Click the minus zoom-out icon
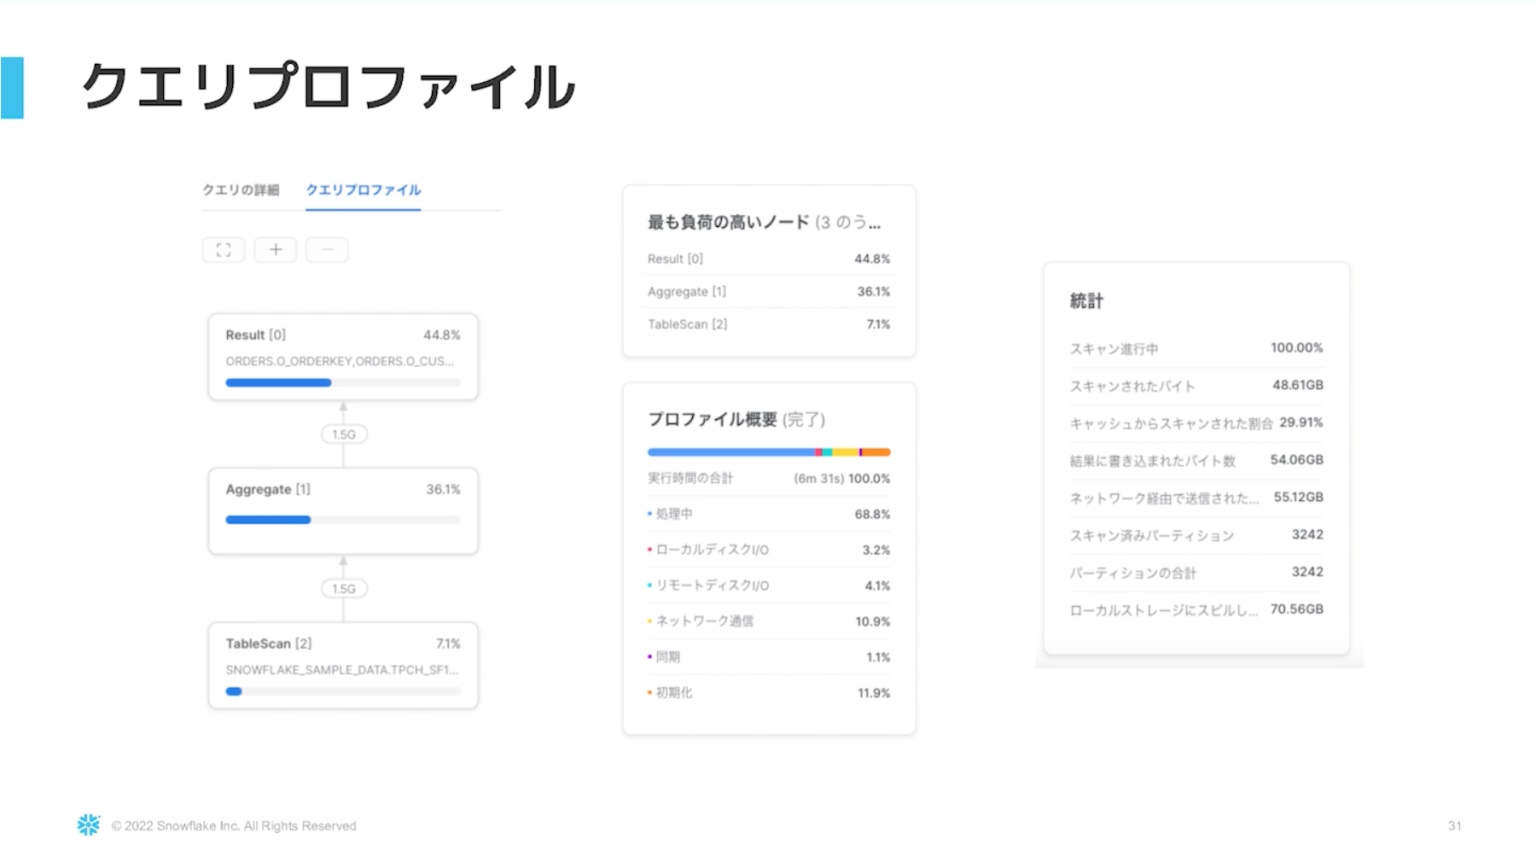The width and height of the screenshot is (1536, 862). pyautogui.click(x=327, y=250)
